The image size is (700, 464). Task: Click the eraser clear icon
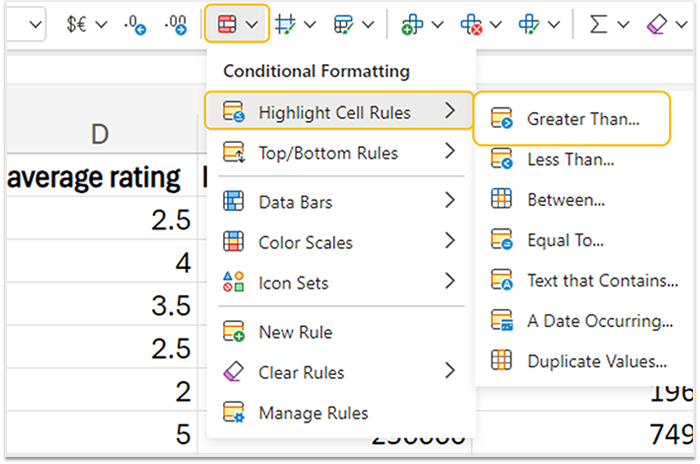pos(657,22)
